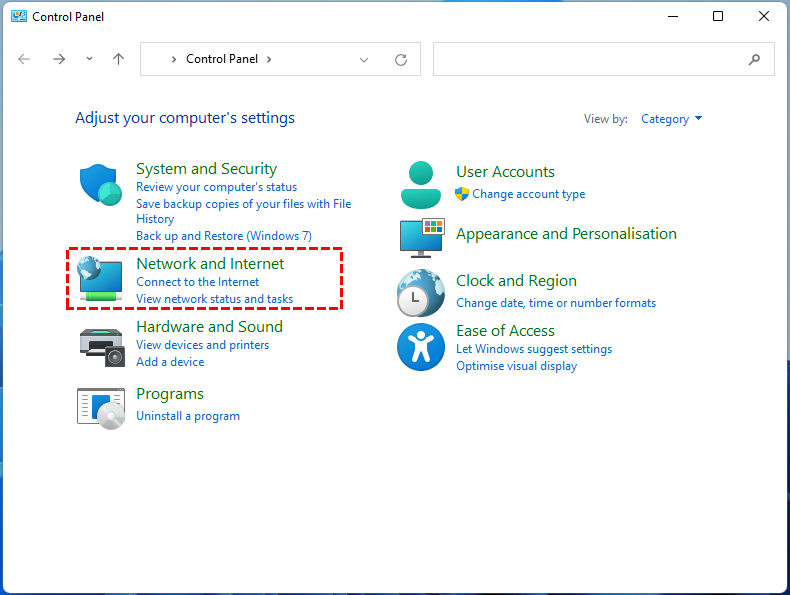
Task: Click the Programs disc icon
Action: [x=101, y=409]
